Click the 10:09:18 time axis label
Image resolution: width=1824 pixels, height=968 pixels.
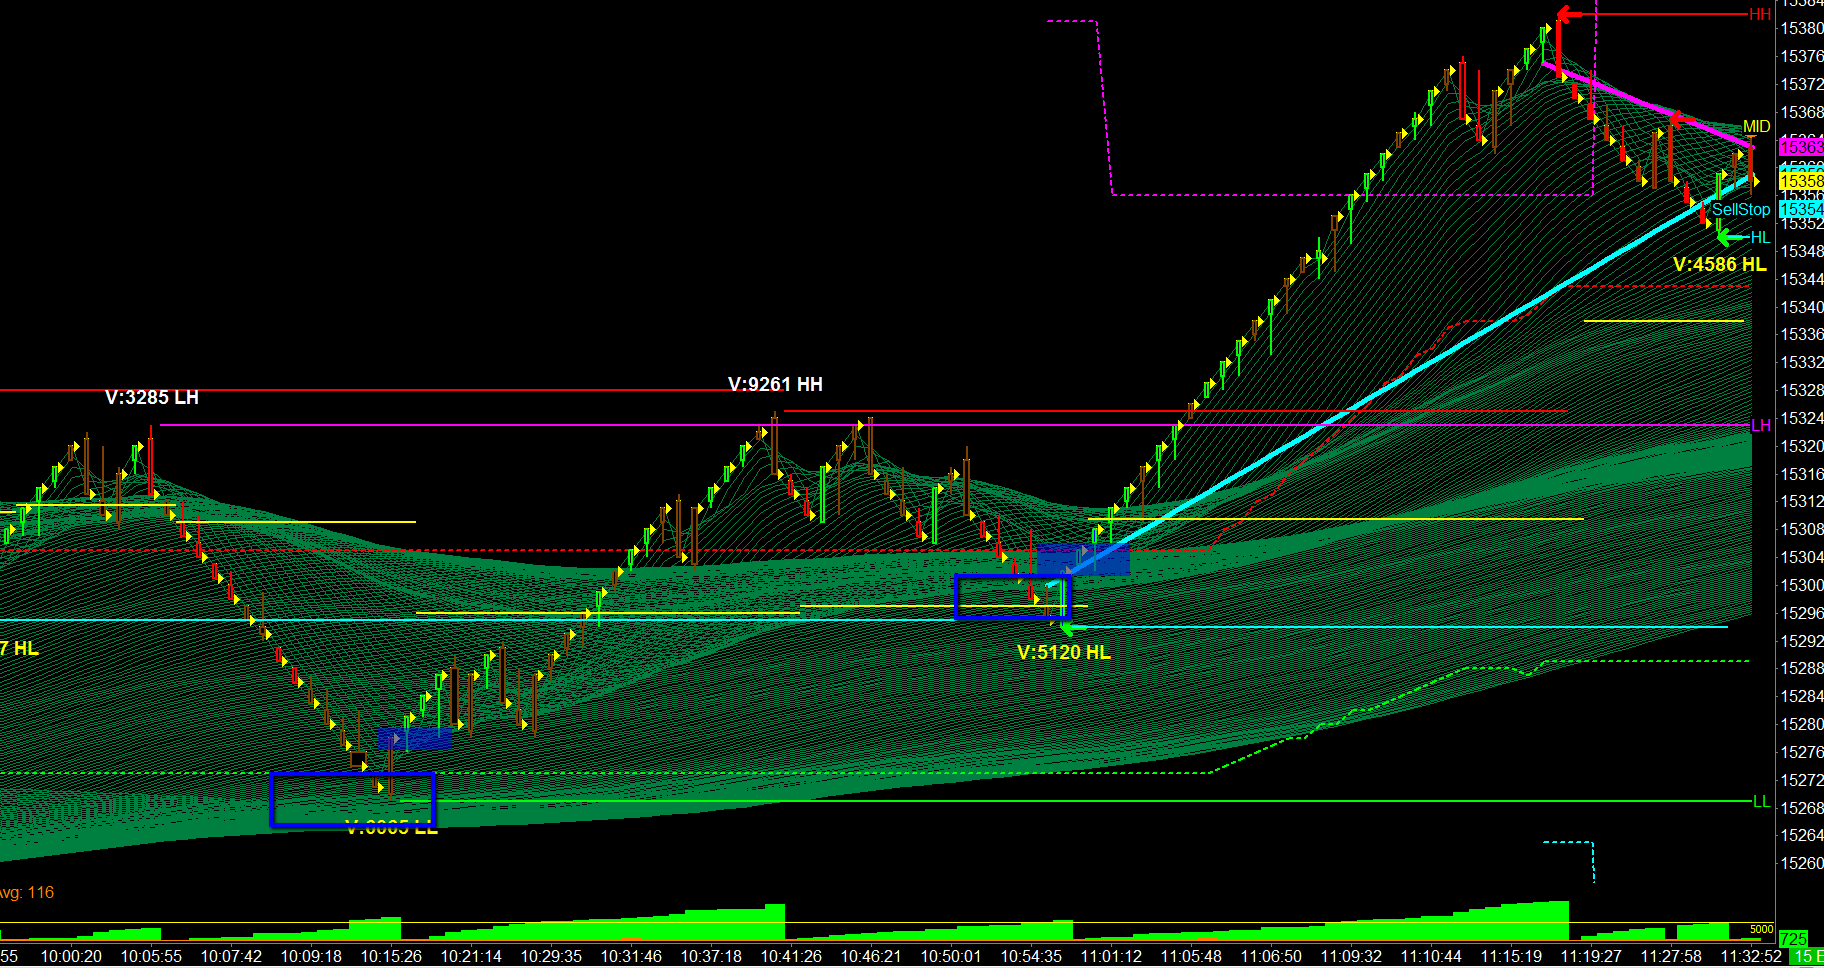pyautogui.click(x=311, y=956)
